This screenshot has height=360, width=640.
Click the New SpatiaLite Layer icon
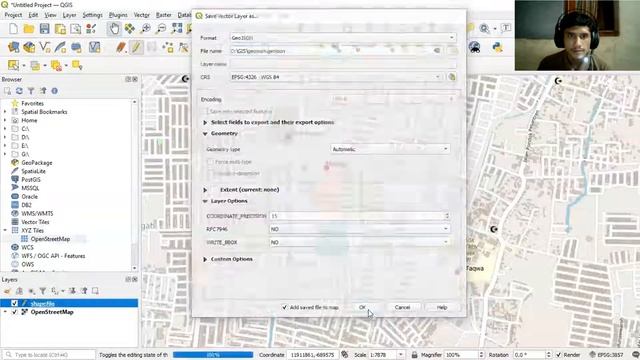tap(60, 47)
